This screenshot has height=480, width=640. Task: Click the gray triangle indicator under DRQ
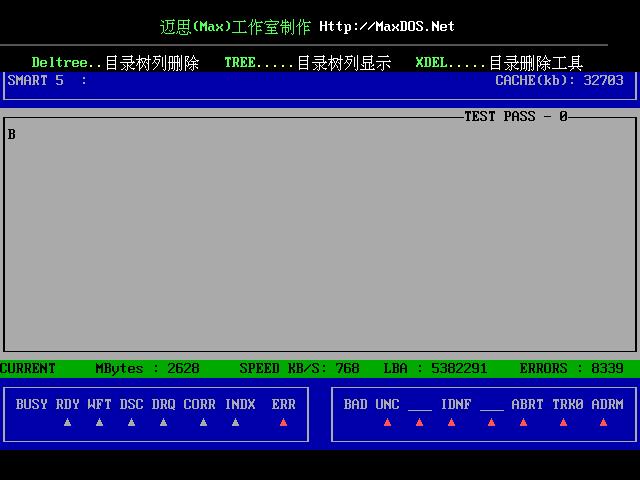coord(164,422)
